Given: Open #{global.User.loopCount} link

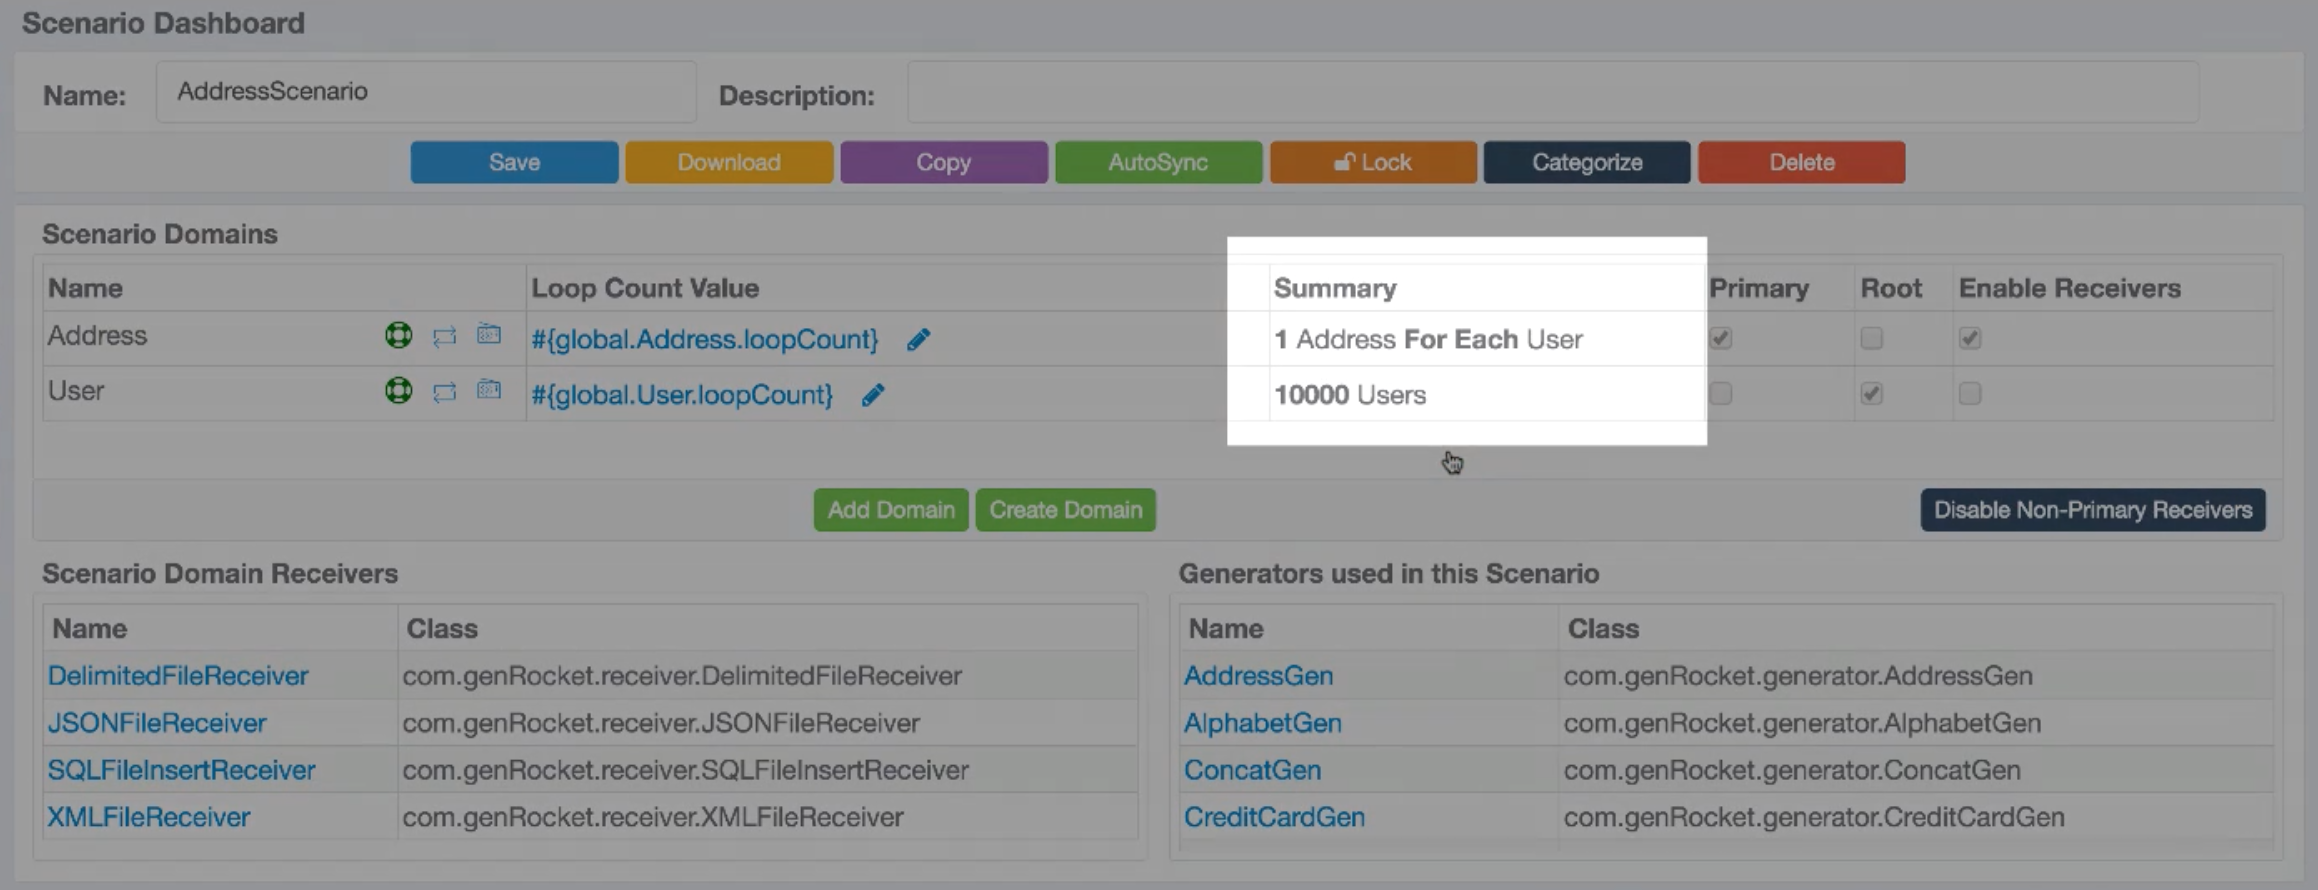Looking at the screenshot, I should [682, 395].
